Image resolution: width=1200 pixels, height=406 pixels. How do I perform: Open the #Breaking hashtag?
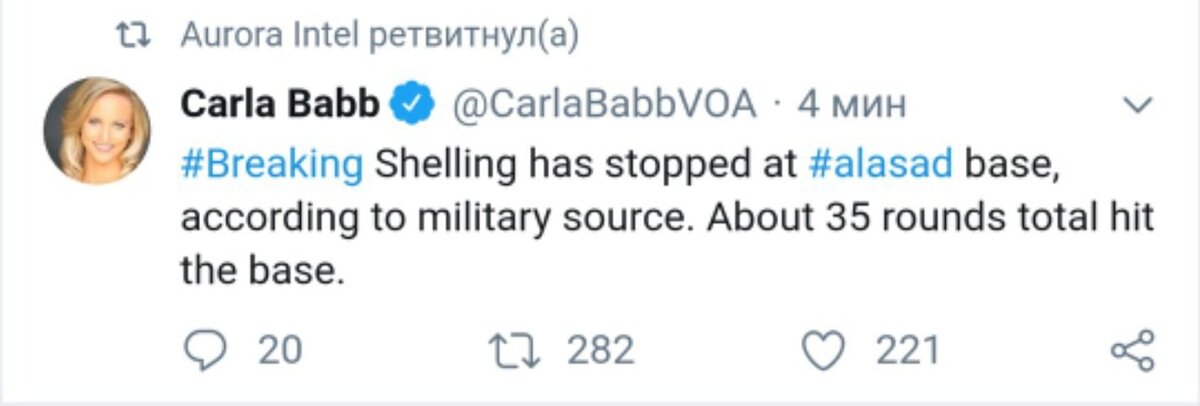pyautogui.click(x=272, y=165)
